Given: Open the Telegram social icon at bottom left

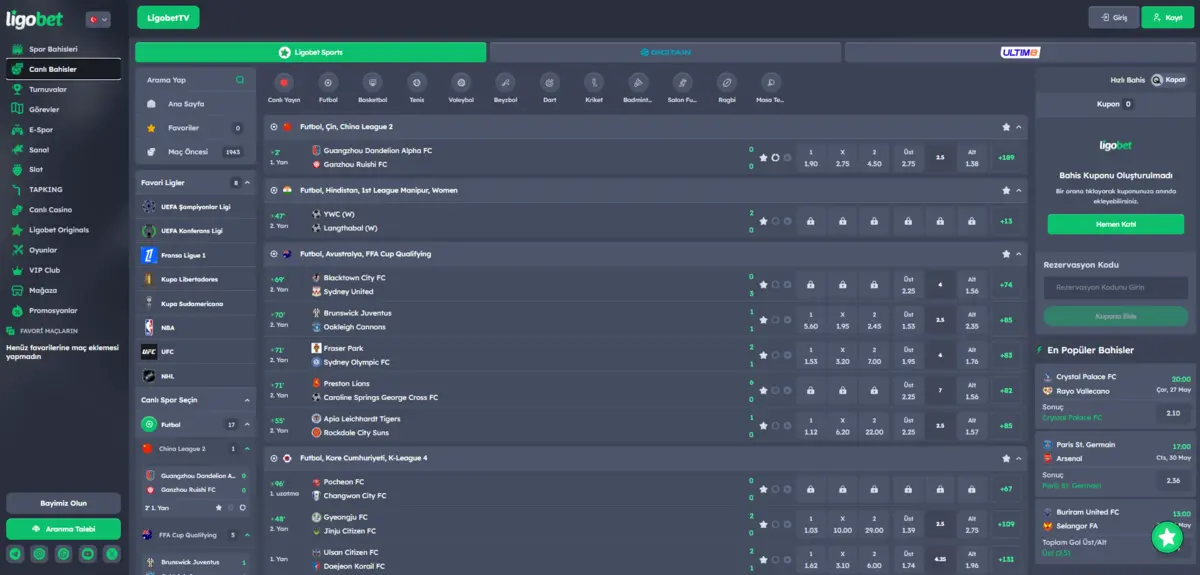Looking at the screenshot, I should point(15,553).
